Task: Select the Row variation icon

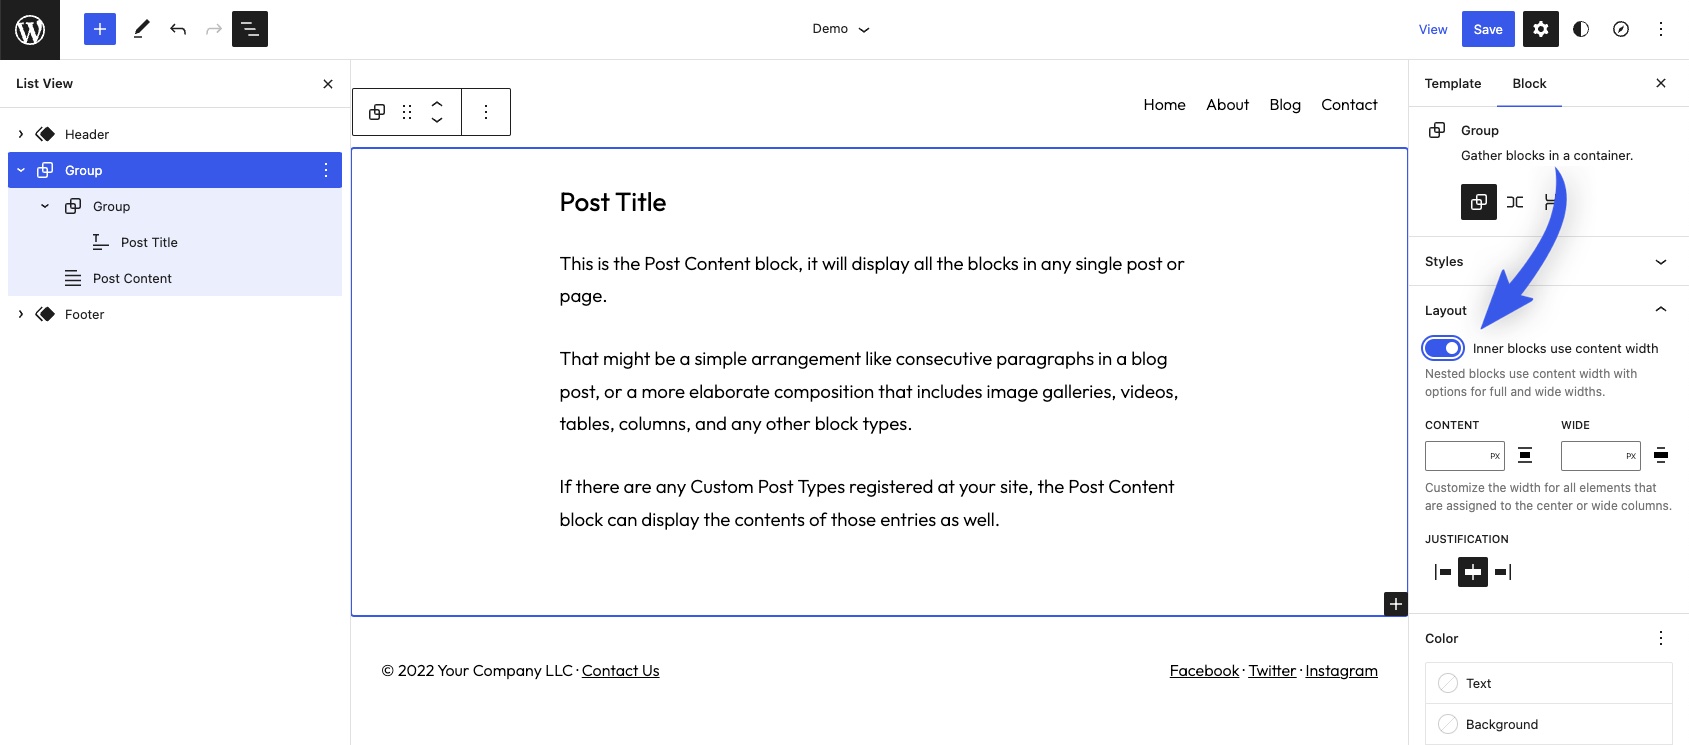Action: coord(1515,202)
